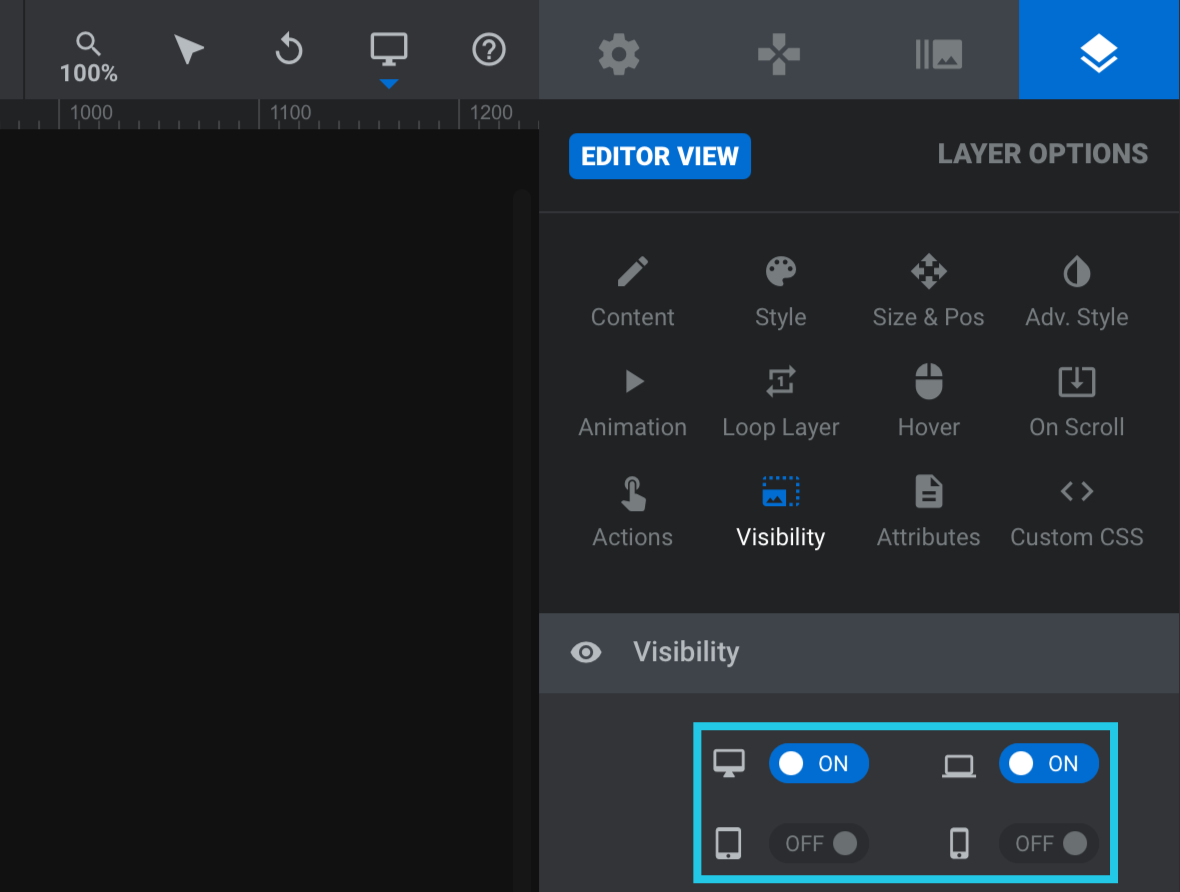The image size is (1180, 892).
Task: Select the pointer selection tool
Action: [188, 50]
